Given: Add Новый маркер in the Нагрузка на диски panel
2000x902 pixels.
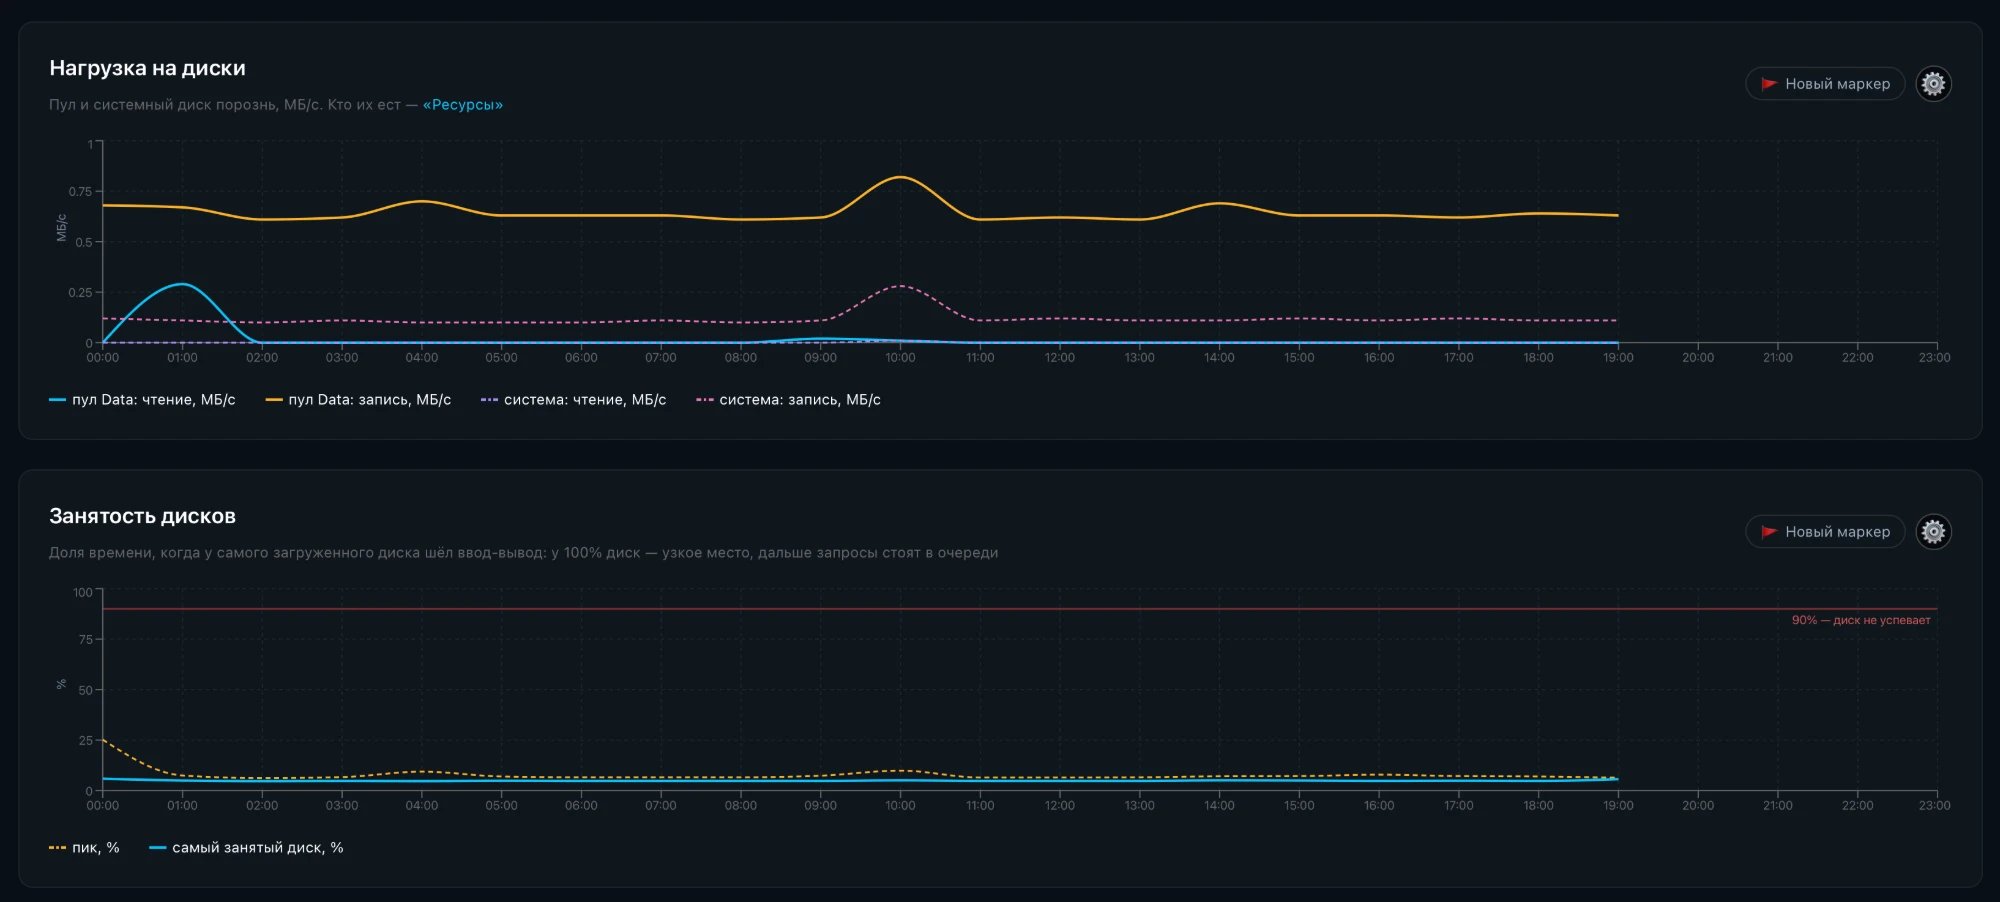Looking at the screenshot, I should pos(1825,84).
